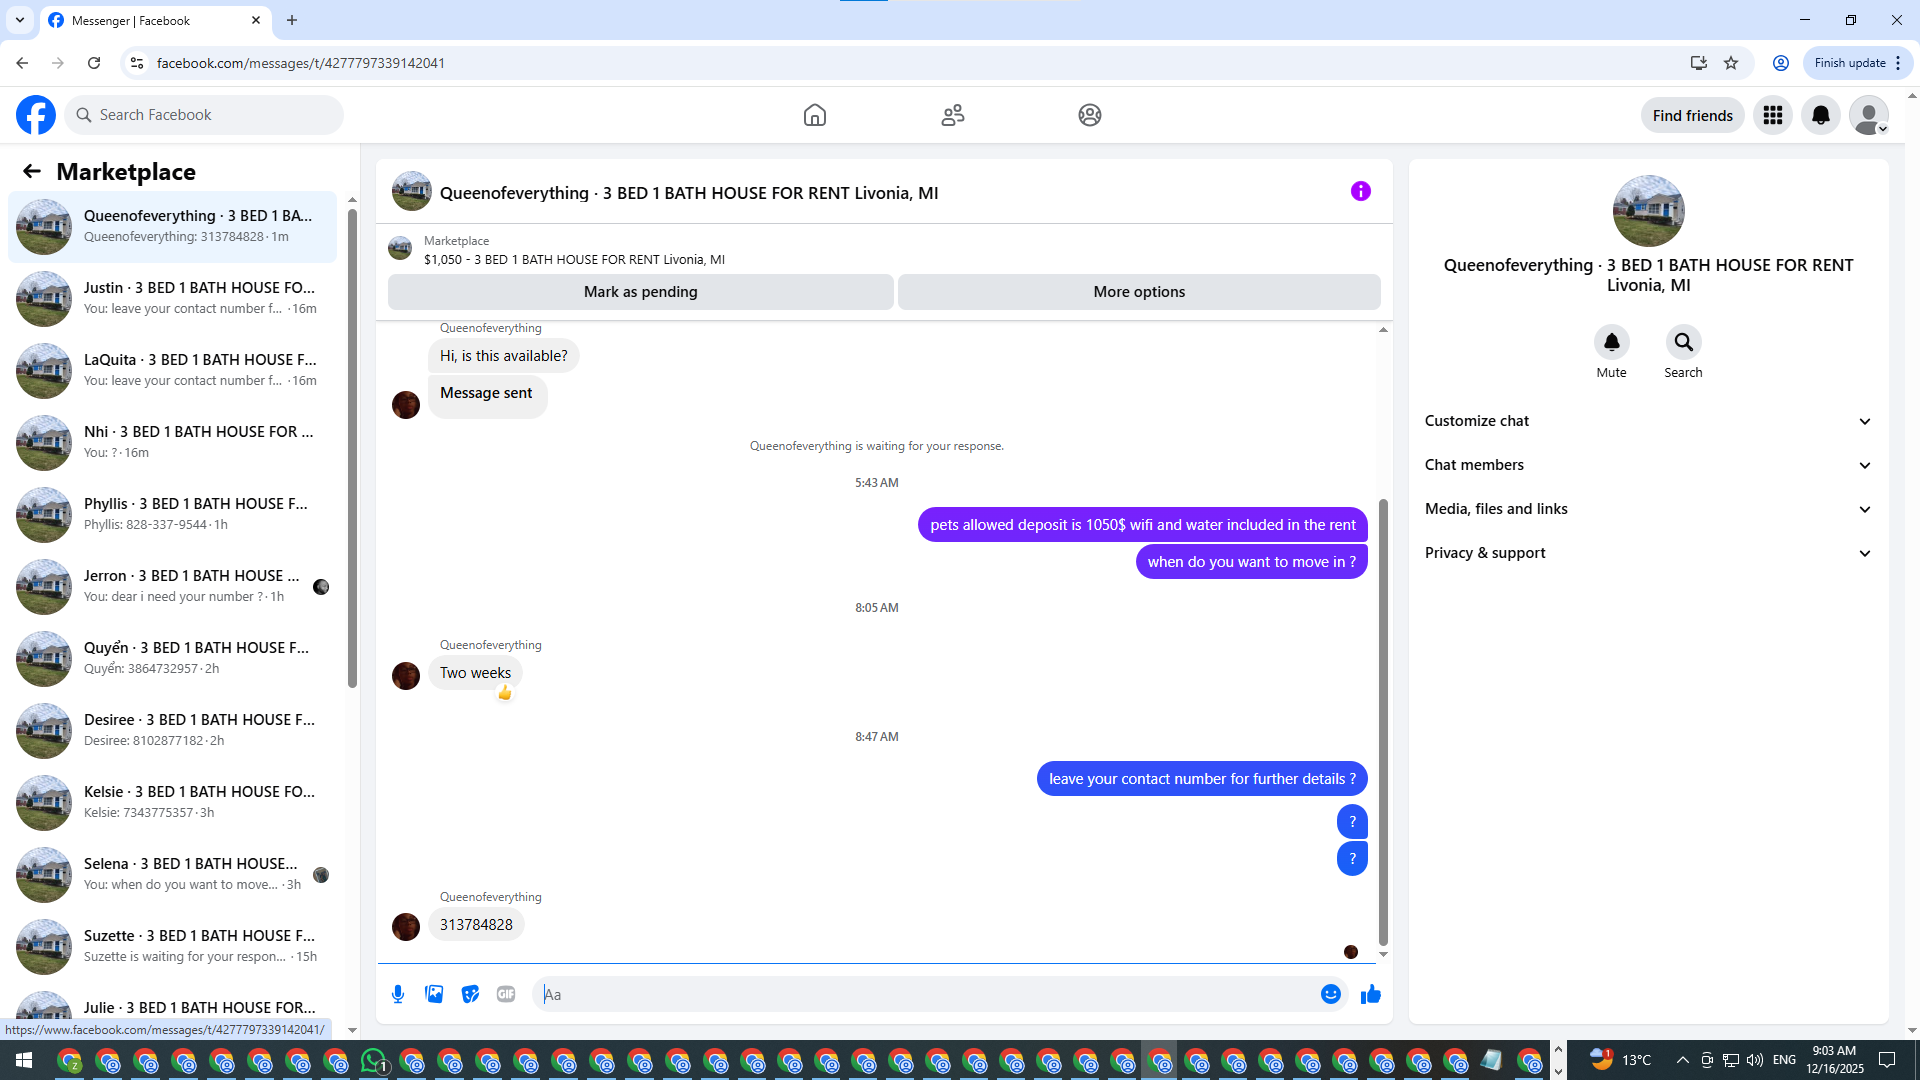This screenshot has width=1920, height=1080.
Task: Open new browser tab
Action: click(292, 20)
